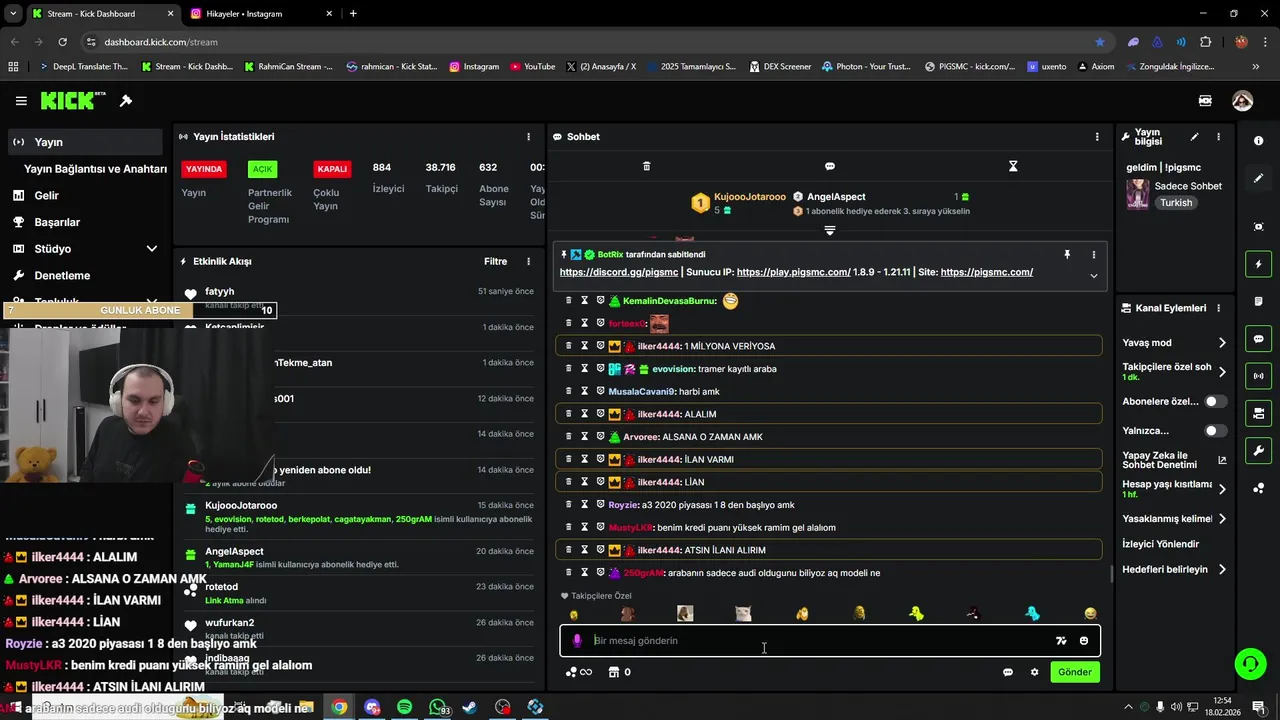
Task: Click the wrench icon in right sidebar
Action: tap(1258, 451)
